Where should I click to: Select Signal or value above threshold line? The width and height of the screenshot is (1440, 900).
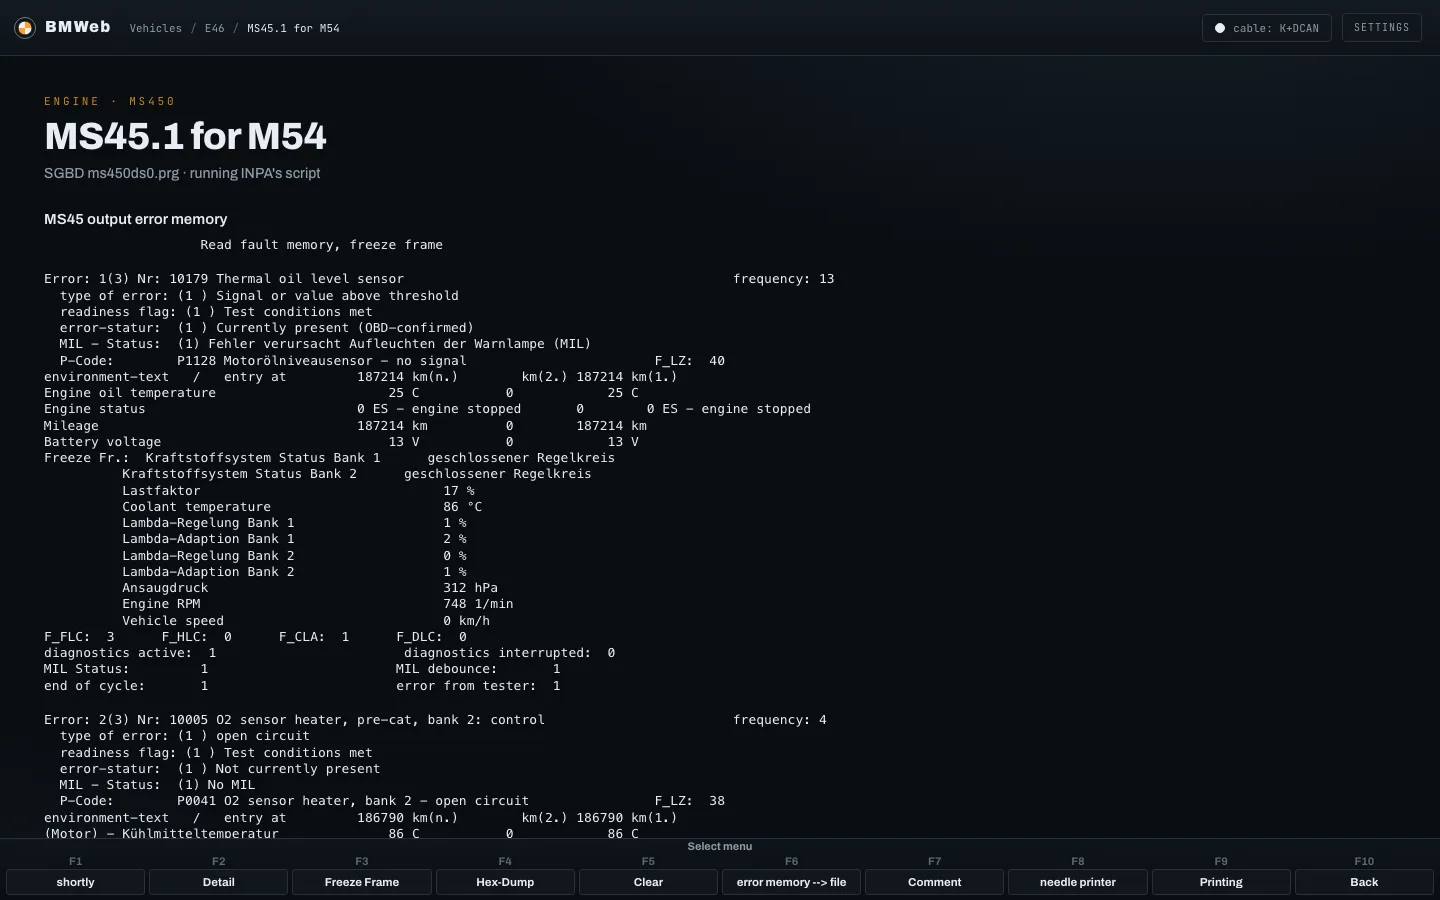pos(259,296)
